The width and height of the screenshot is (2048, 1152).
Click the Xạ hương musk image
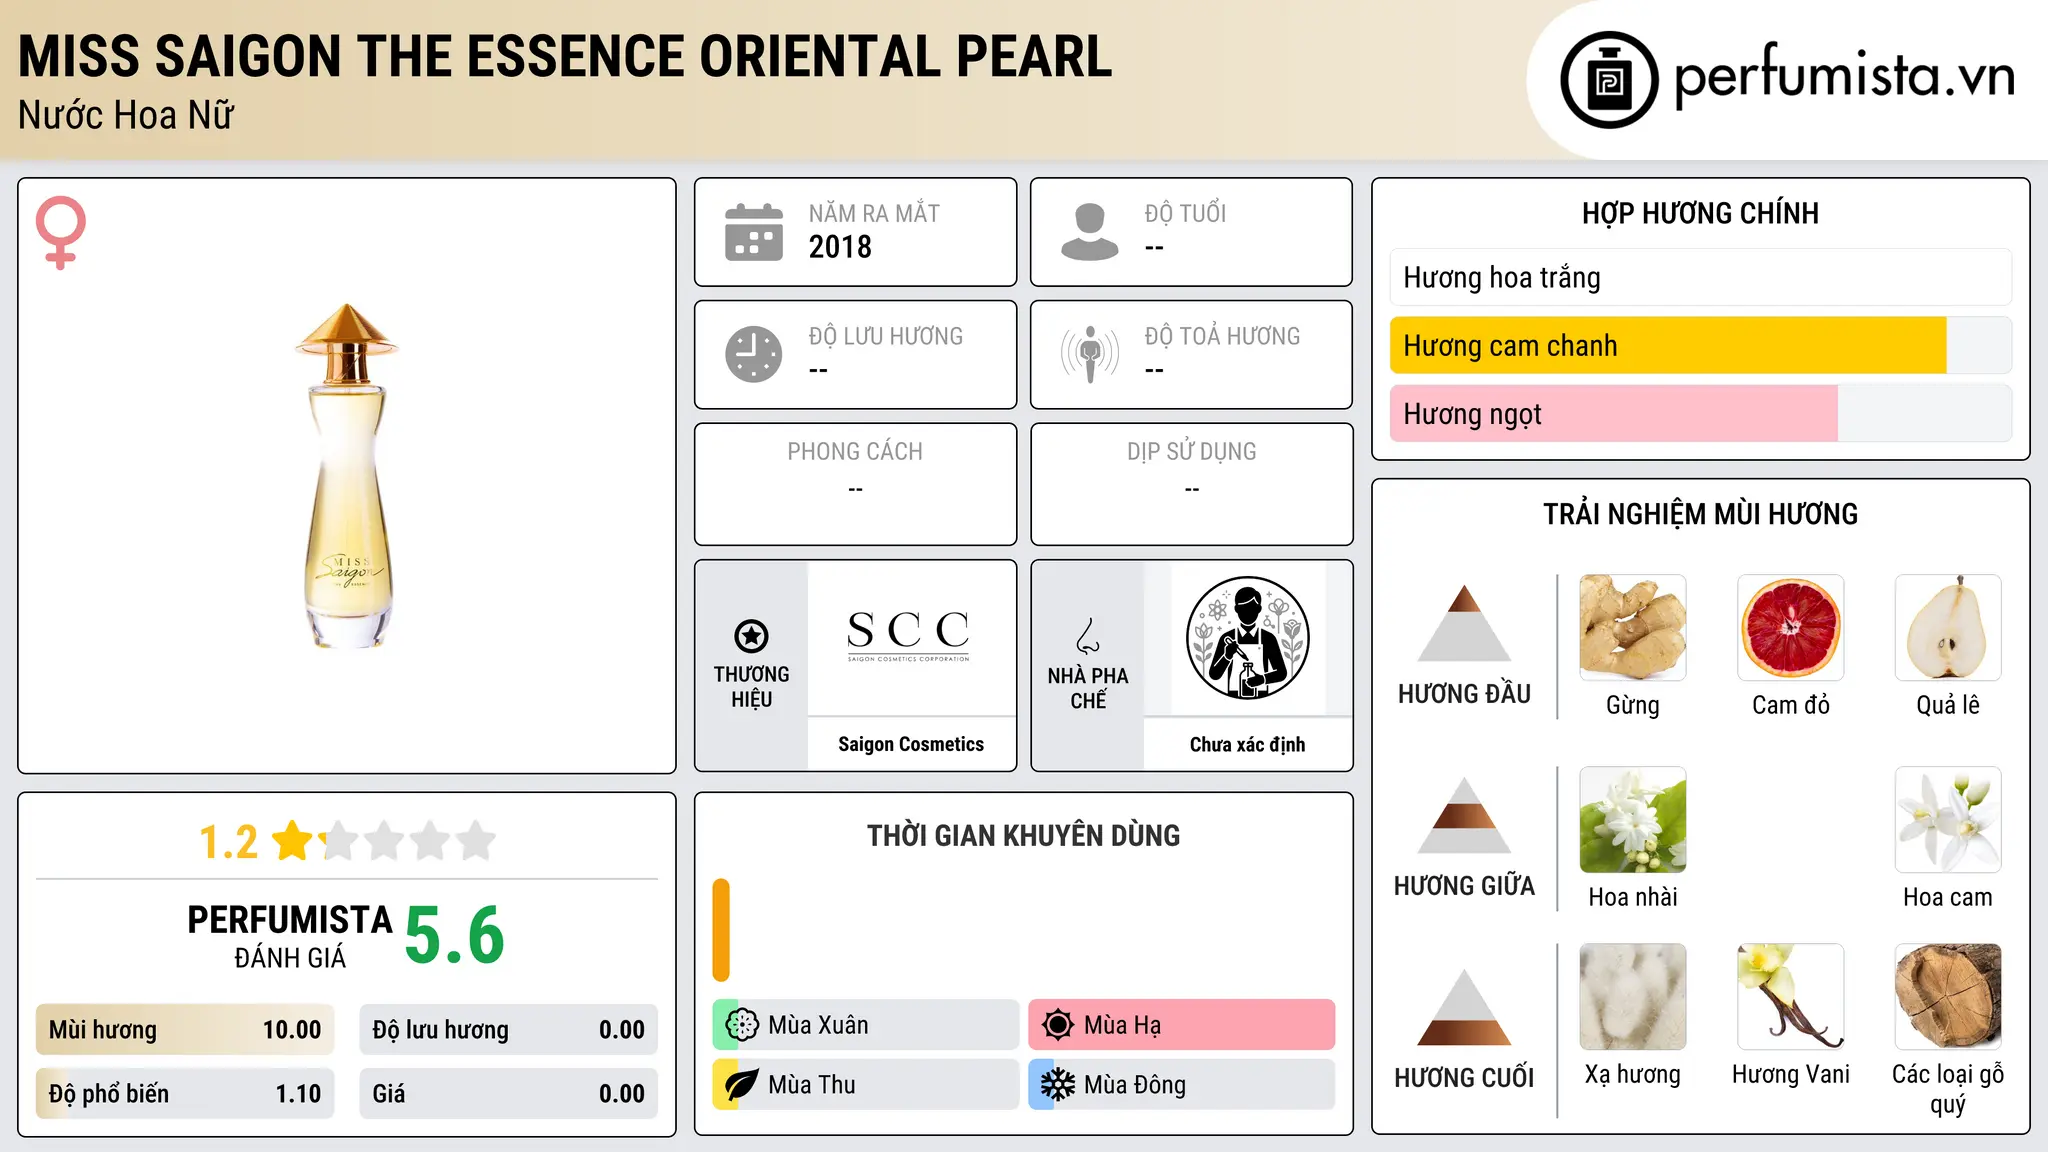pos(1633,997)
